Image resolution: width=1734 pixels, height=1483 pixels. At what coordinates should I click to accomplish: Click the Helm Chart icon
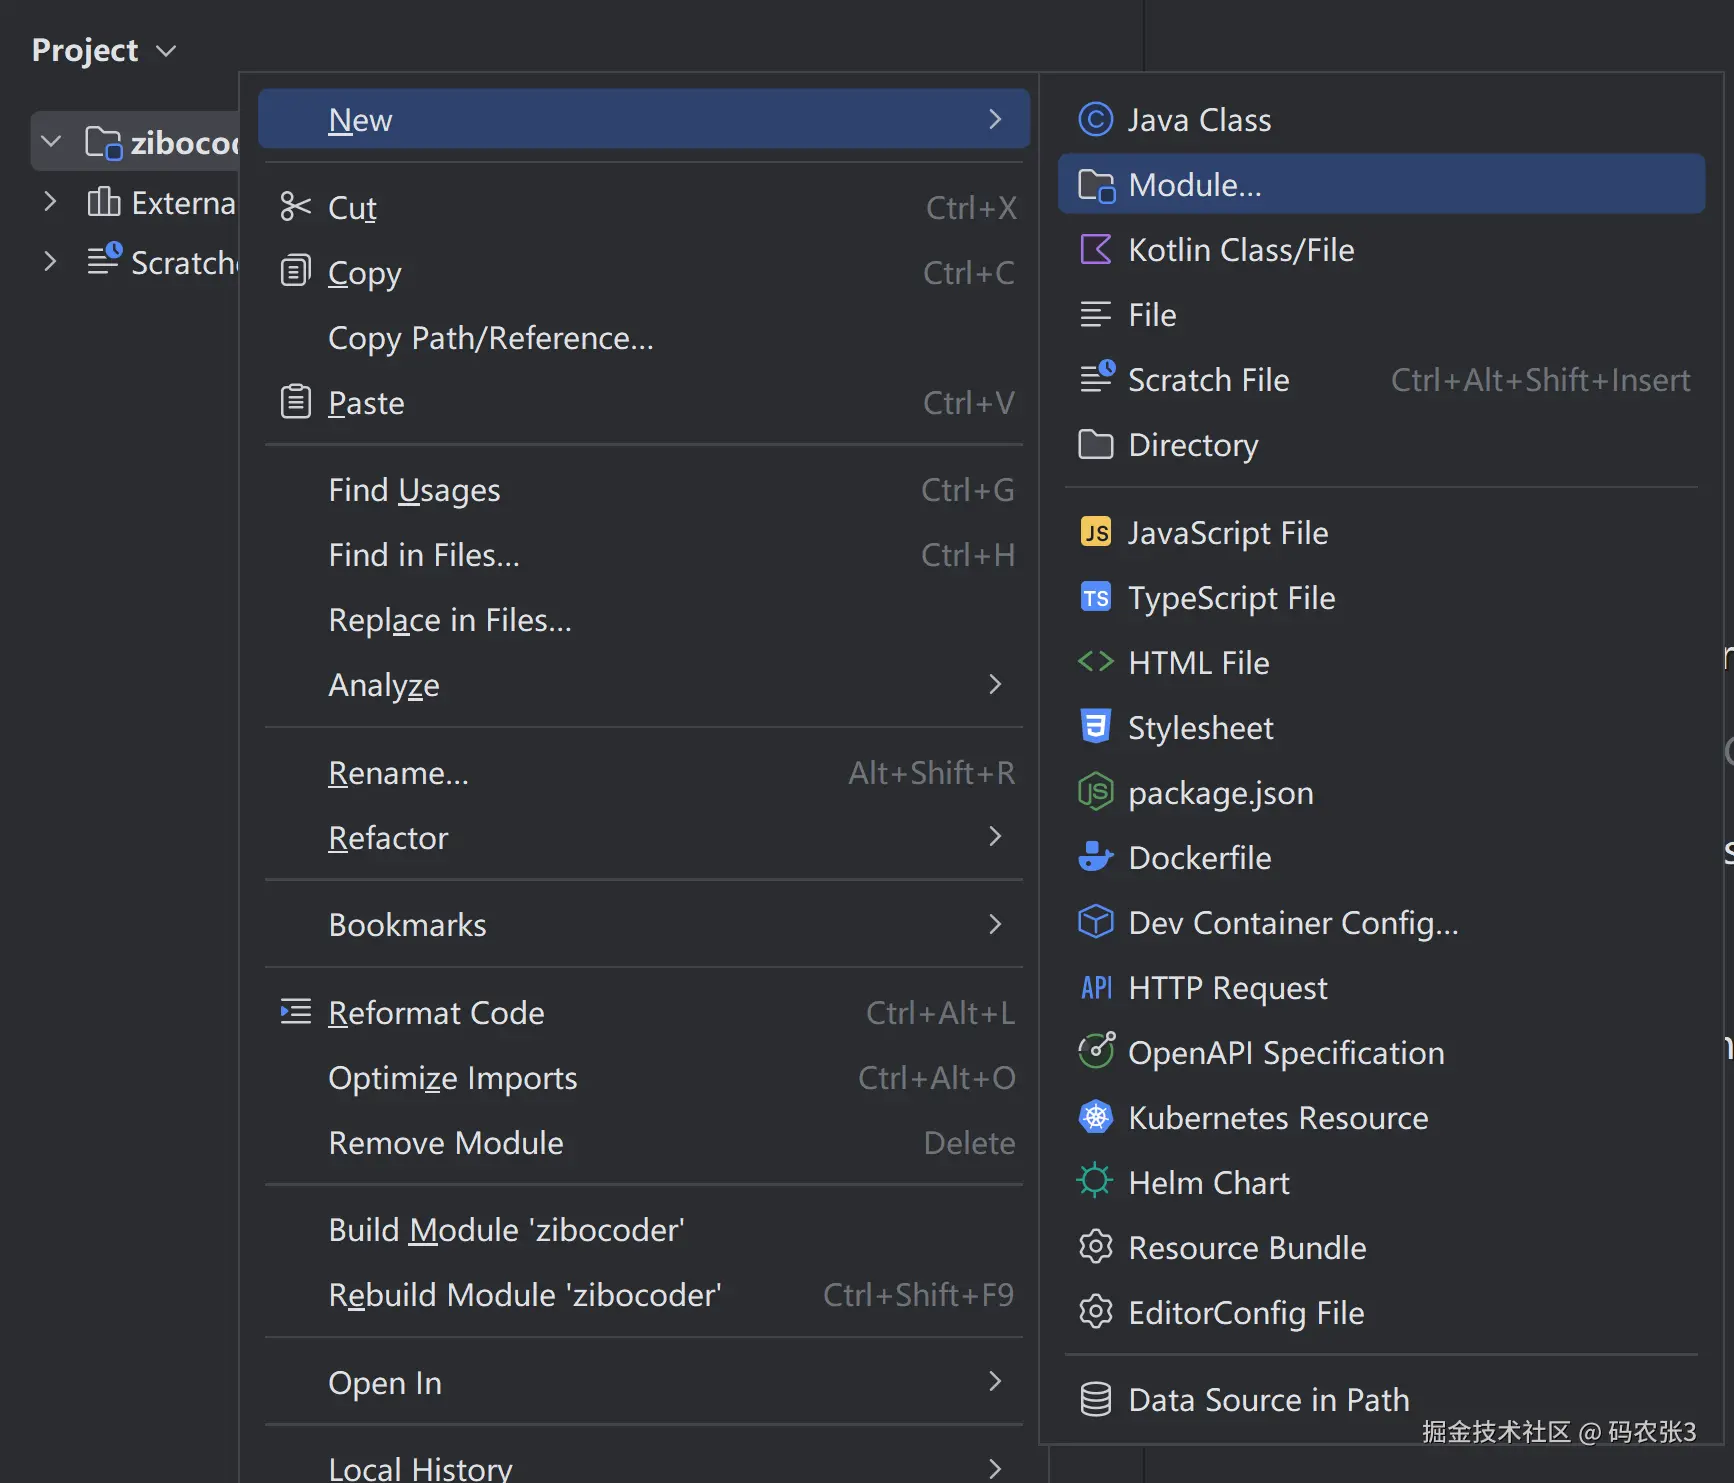point(1096,1183)
